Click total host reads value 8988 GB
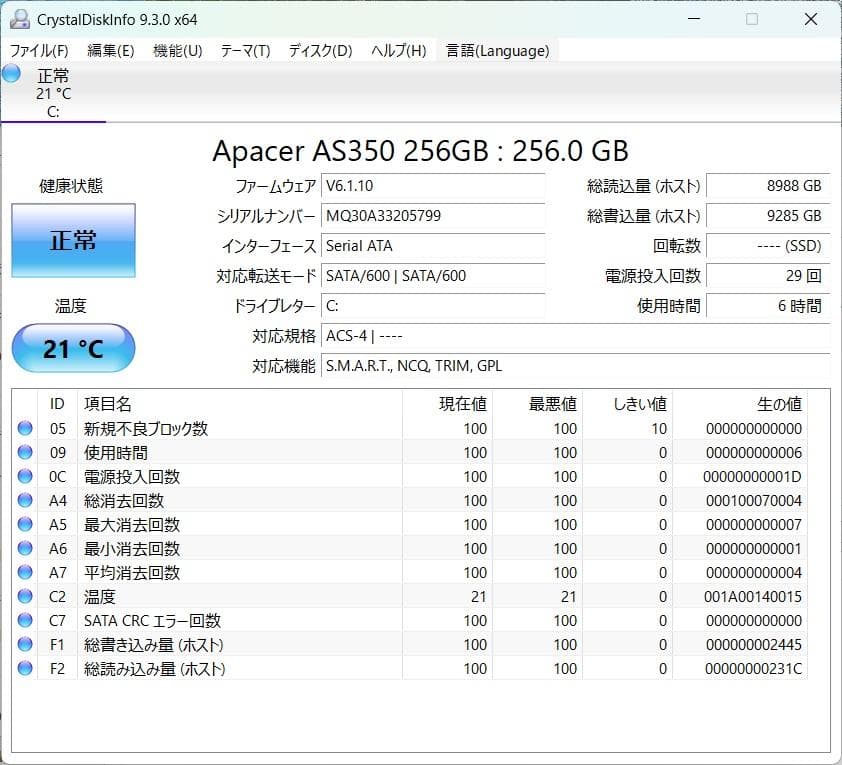This screenshot has height=765, width=842. coord(768,186)
